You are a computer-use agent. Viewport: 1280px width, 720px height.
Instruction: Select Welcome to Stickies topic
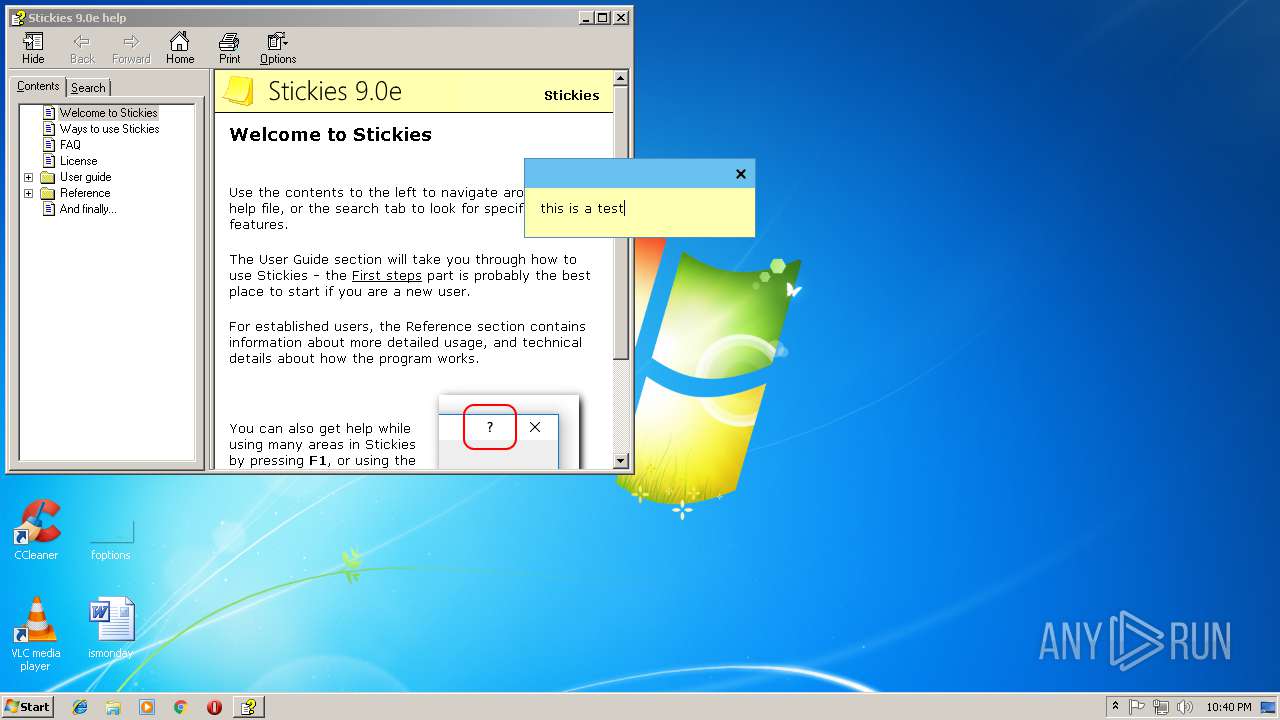point(108,113)
